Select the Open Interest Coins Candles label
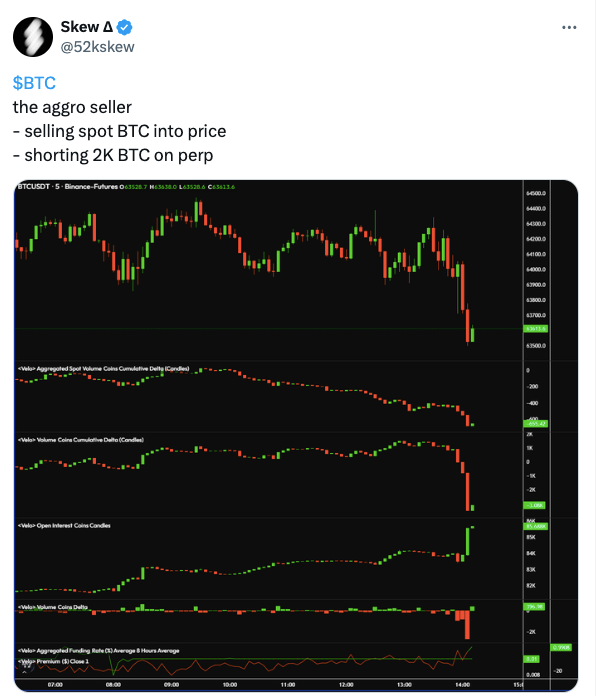 64,526
